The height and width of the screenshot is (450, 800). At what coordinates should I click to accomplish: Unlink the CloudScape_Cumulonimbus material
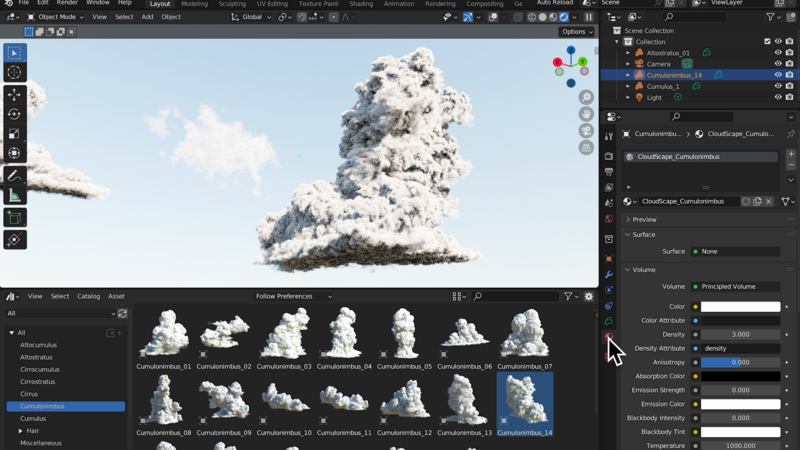coord(768,202)
